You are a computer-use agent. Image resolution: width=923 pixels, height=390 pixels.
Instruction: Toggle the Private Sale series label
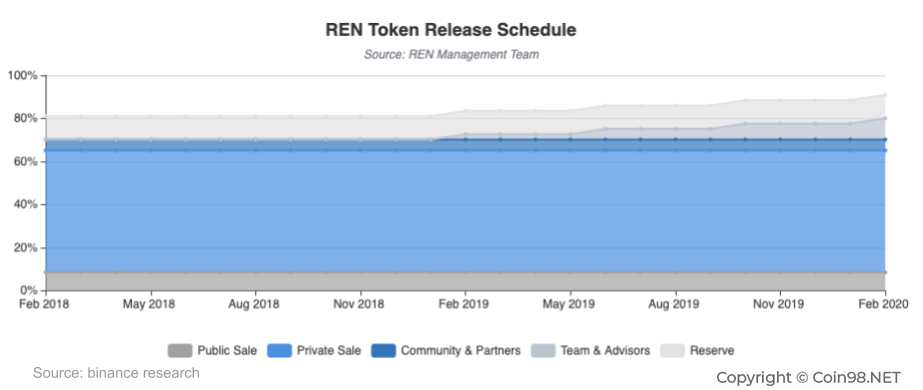click(x=329, y=351)
